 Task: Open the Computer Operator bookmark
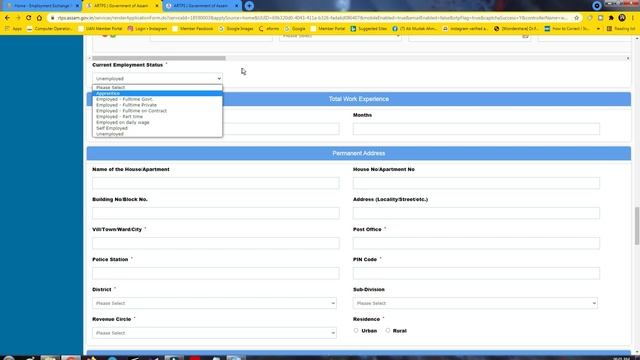click(x=49, y=29)
